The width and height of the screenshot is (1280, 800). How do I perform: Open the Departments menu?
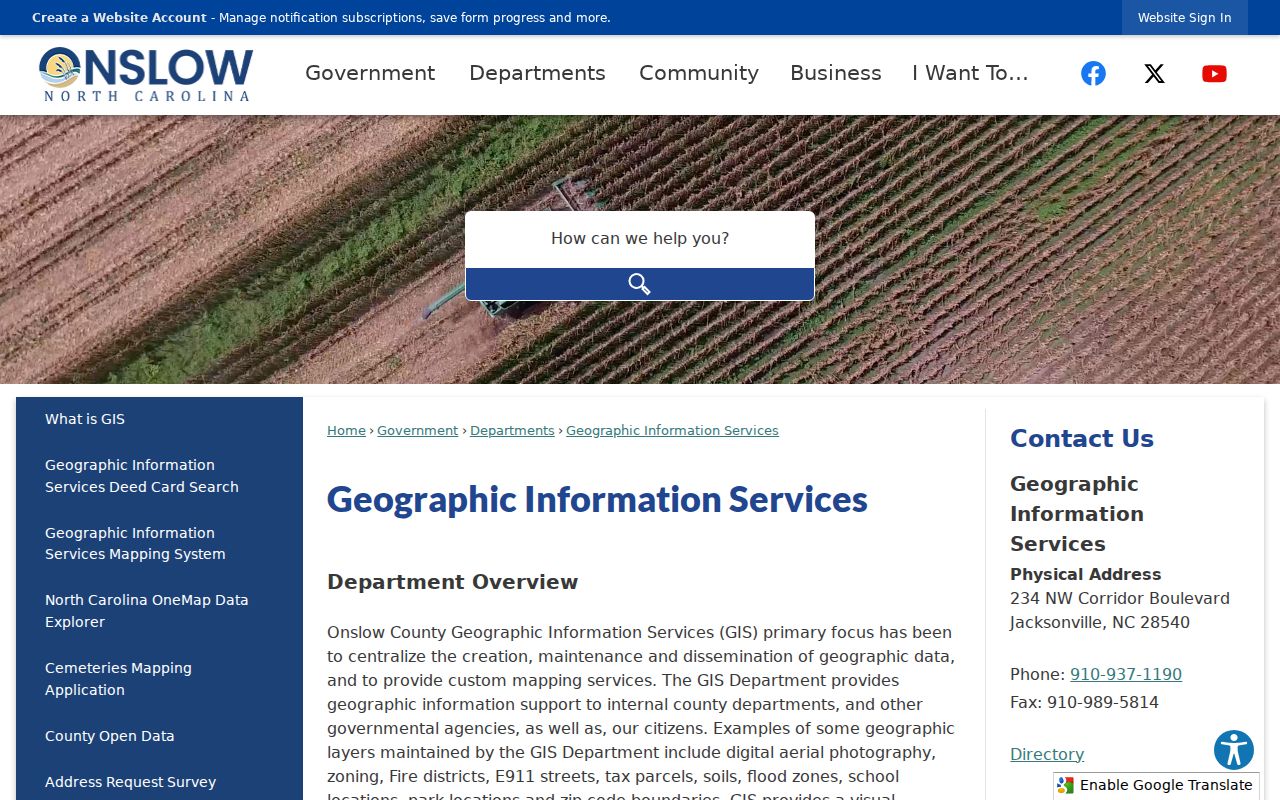pyautogui.click(x=537, y=73)
